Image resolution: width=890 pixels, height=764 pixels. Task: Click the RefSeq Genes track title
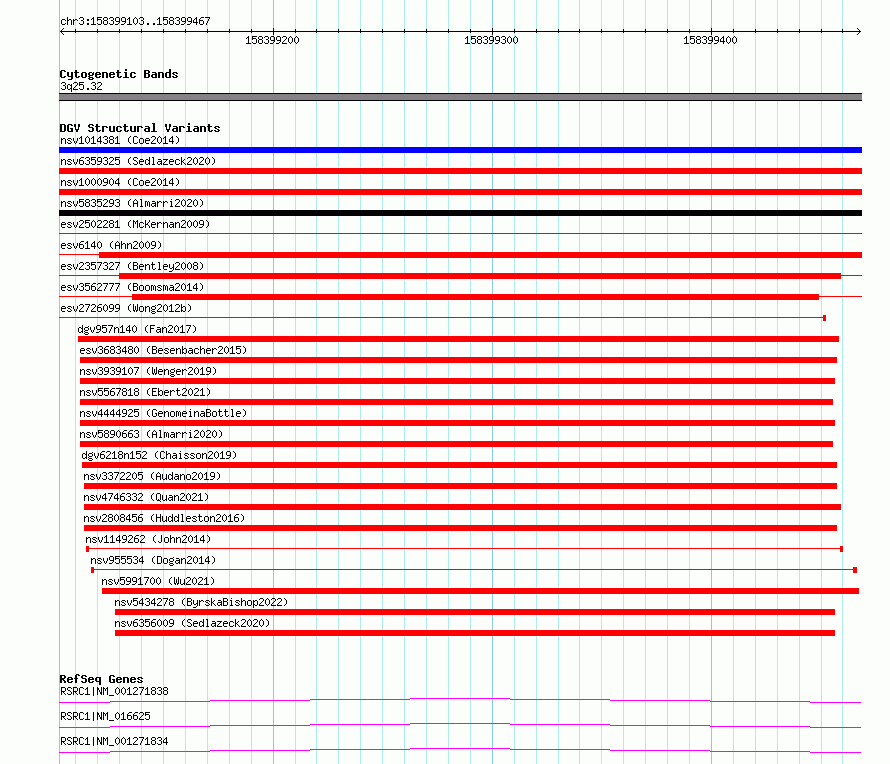click(x=101, y=679)
